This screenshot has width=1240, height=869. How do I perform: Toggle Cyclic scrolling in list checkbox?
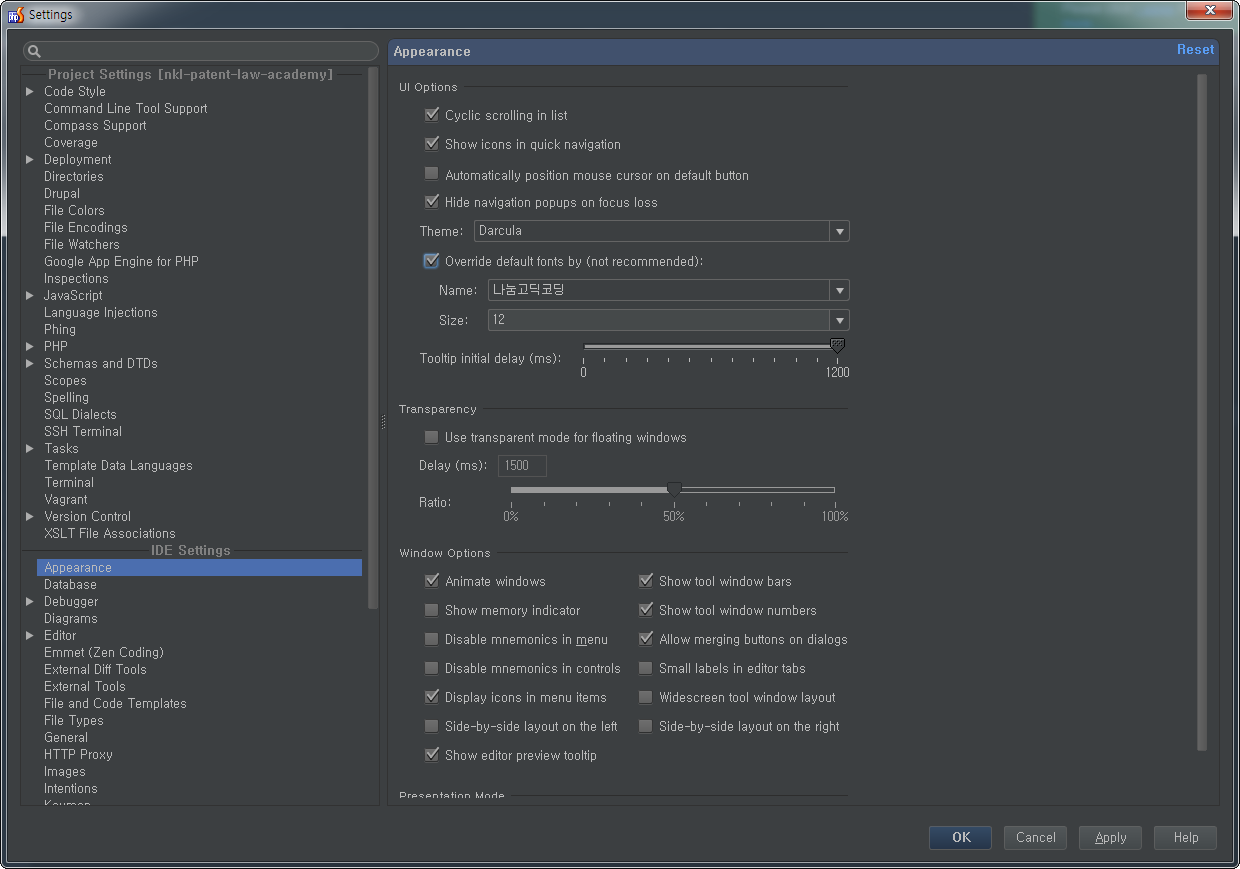pyautogui.click(x=432, y=115)
